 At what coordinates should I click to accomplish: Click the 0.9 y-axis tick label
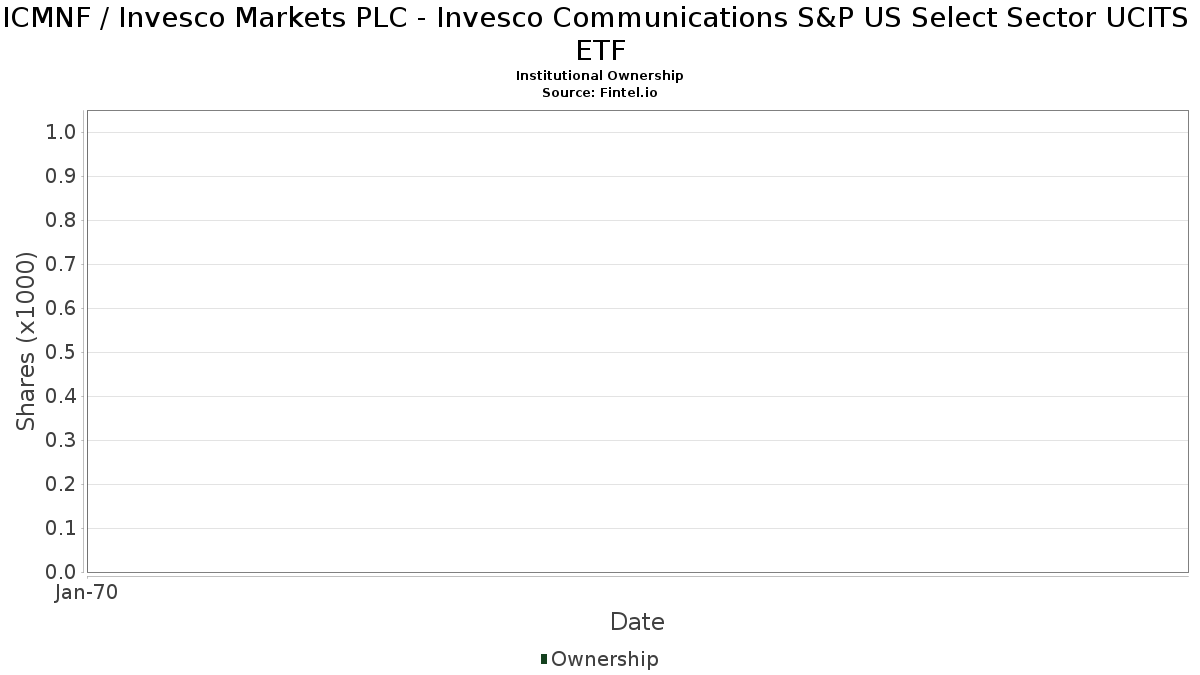pyautogui.click(x=62, y=177)
